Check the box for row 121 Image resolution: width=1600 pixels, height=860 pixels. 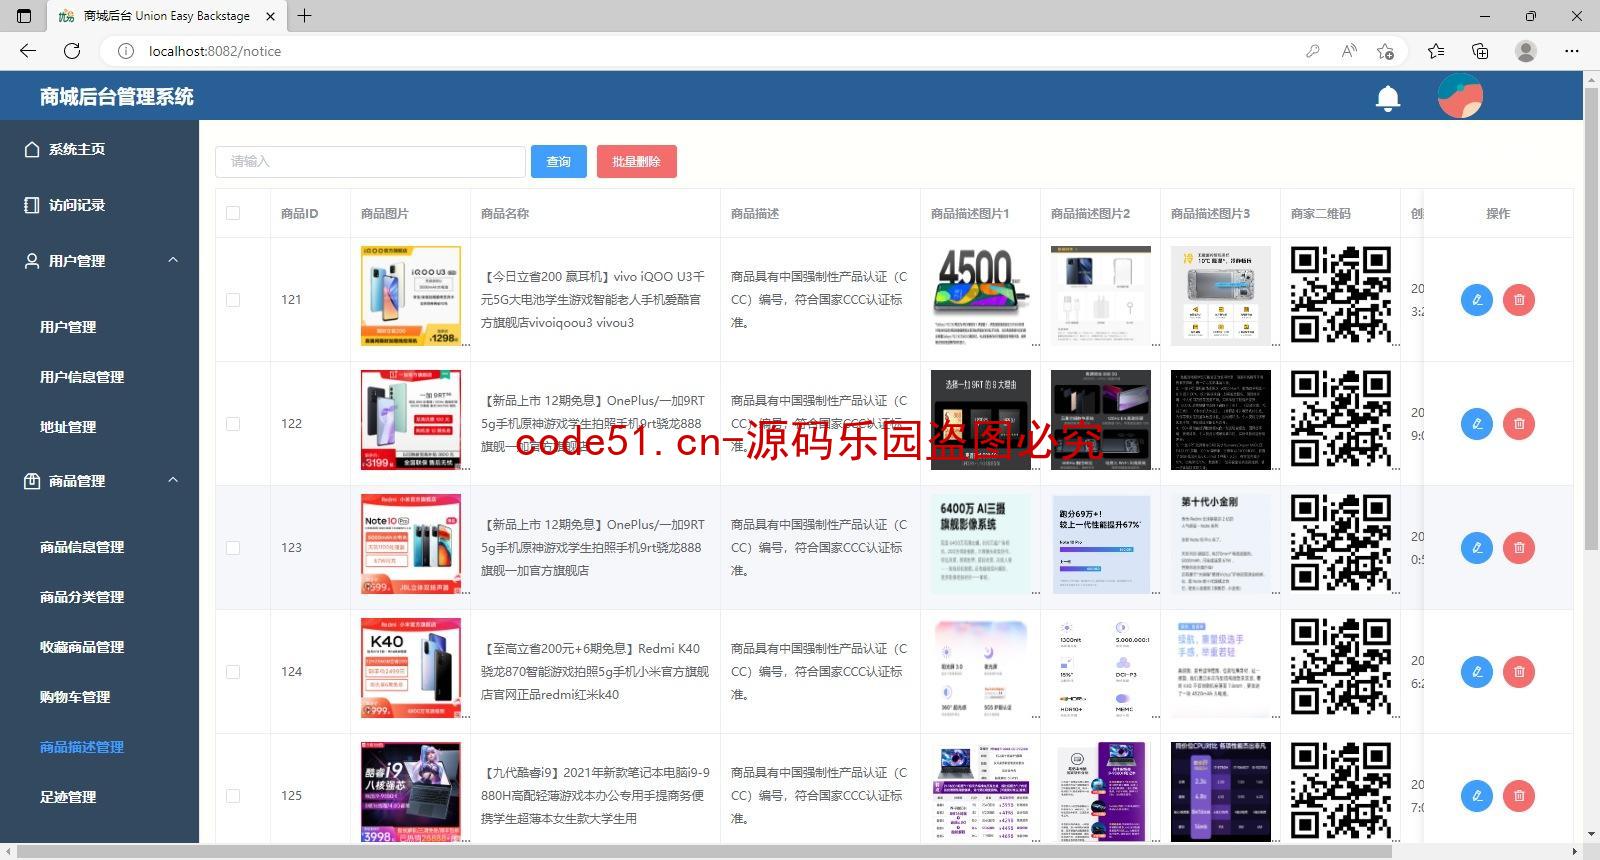[233, 300]
